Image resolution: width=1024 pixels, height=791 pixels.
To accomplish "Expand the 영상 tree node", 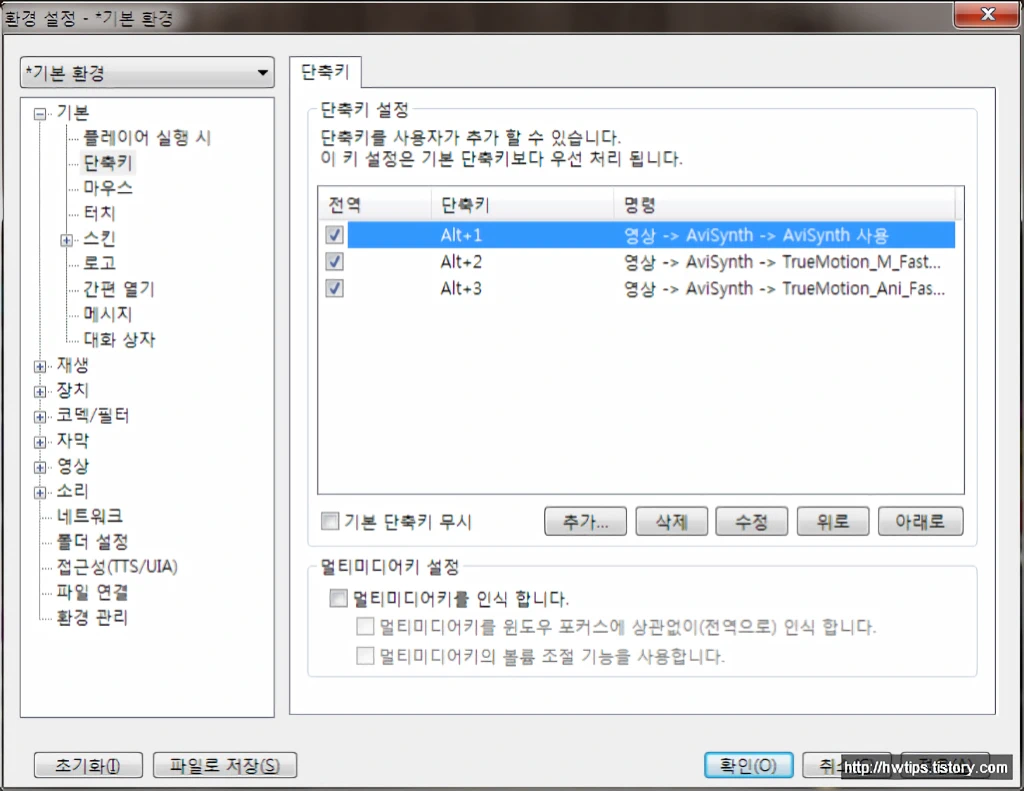I will click(x=40, y=468).
